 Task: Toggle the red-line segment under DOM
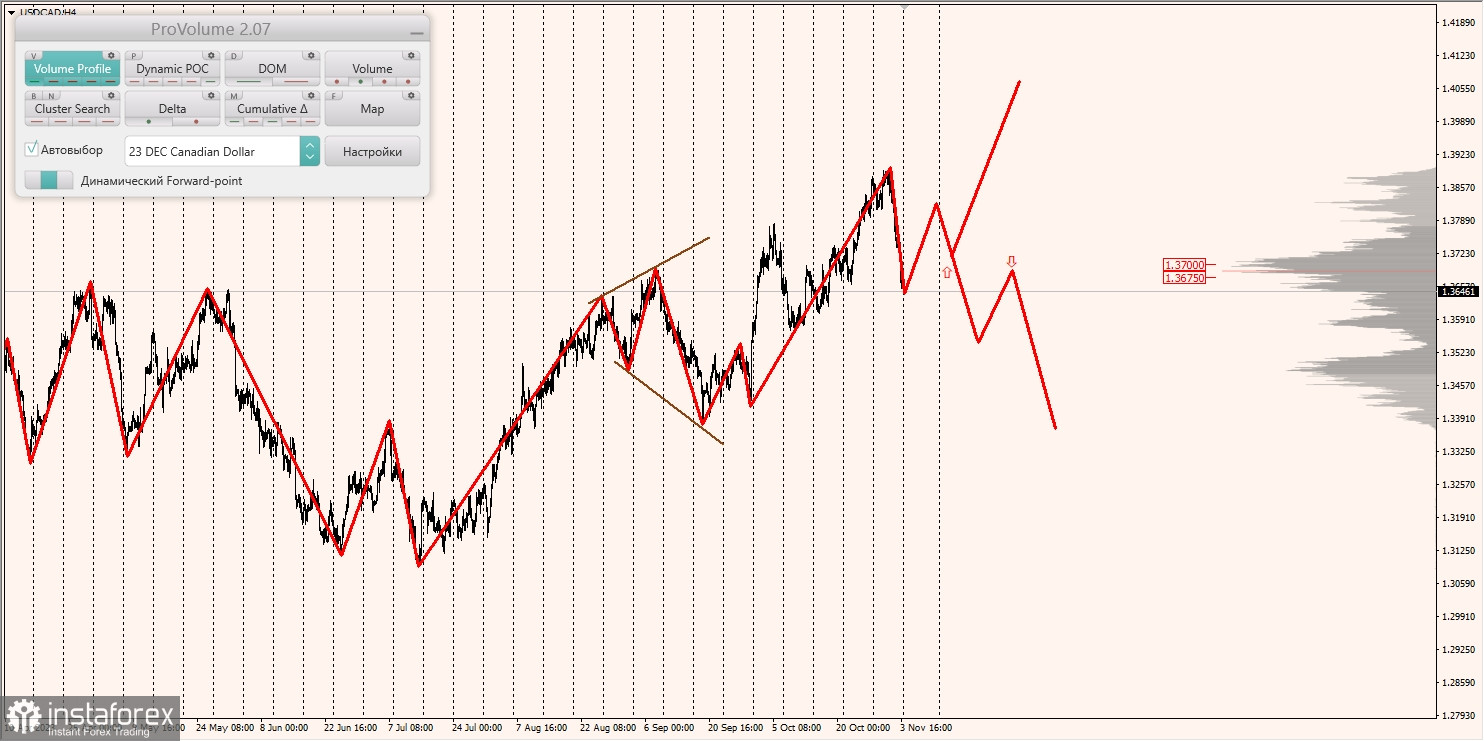click(296, 82)
